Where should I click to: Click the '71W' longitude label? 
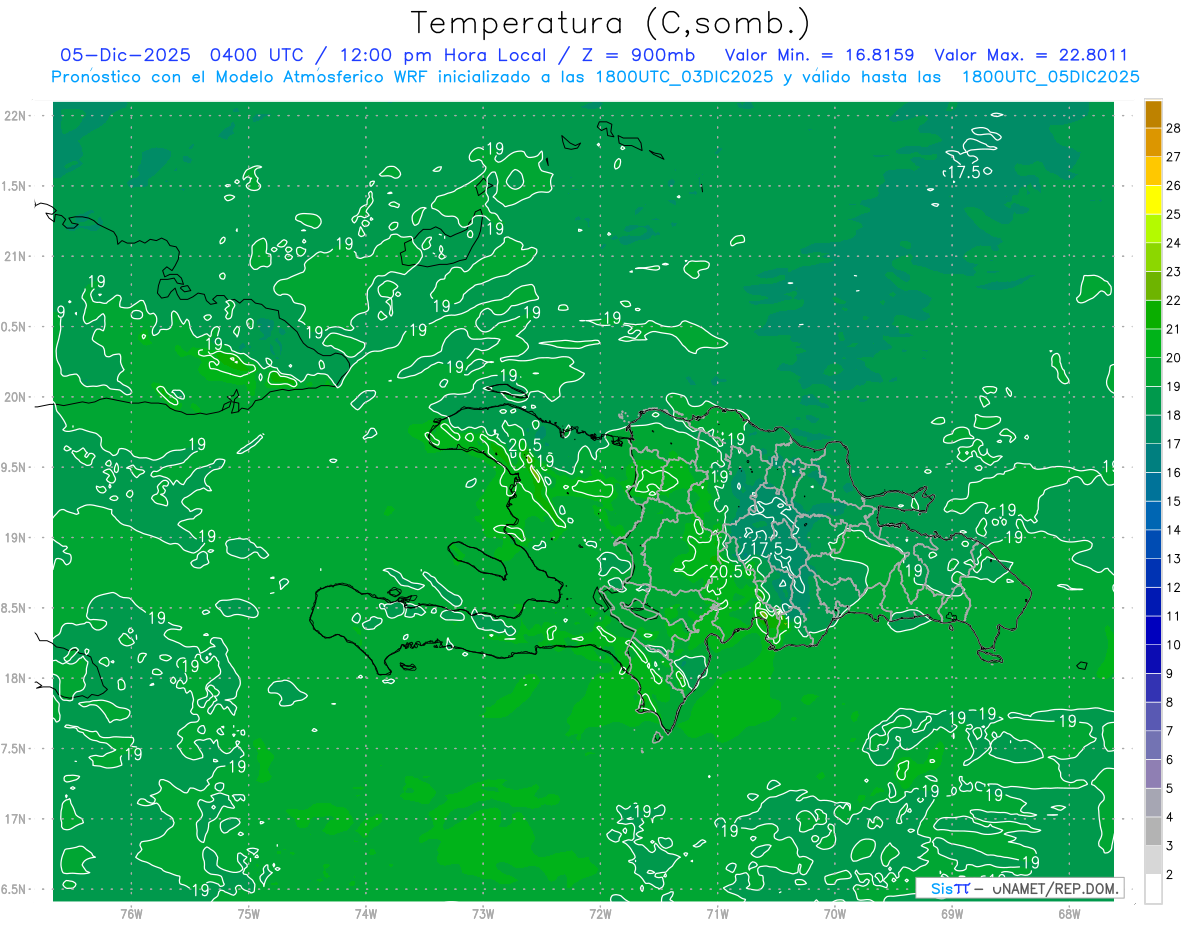[x=717, y=913]
